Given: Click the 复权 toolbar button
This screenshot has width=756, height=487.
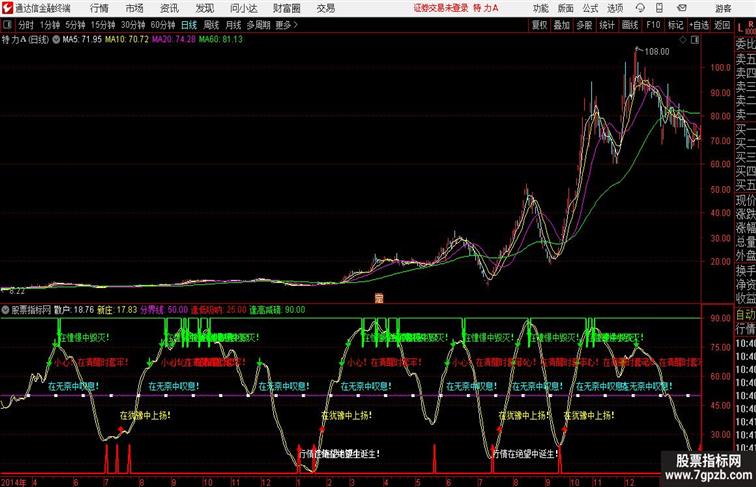Looking at the screenshot, I should (x=540, y=25).
